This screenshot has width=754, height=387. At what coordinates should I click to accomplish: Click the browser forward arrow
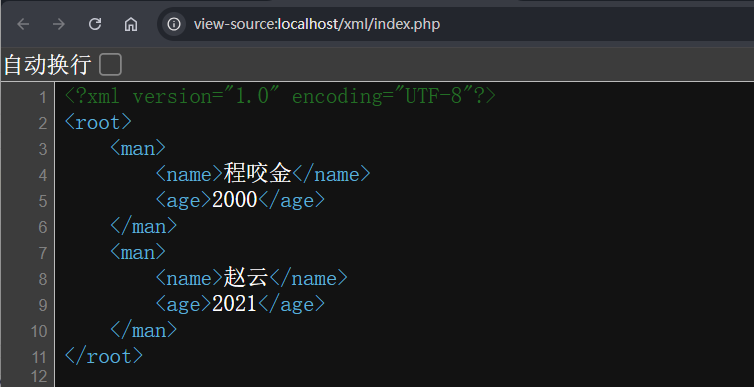click(x=59, y=24)
